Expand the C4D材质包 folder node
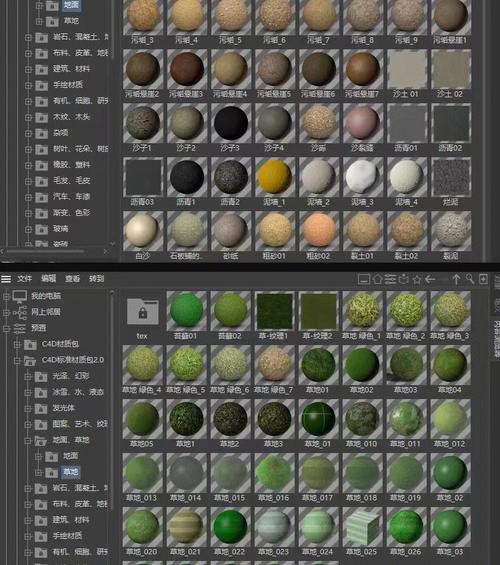The height and width of the screenshot is (565, 500). tap(17, 344)
